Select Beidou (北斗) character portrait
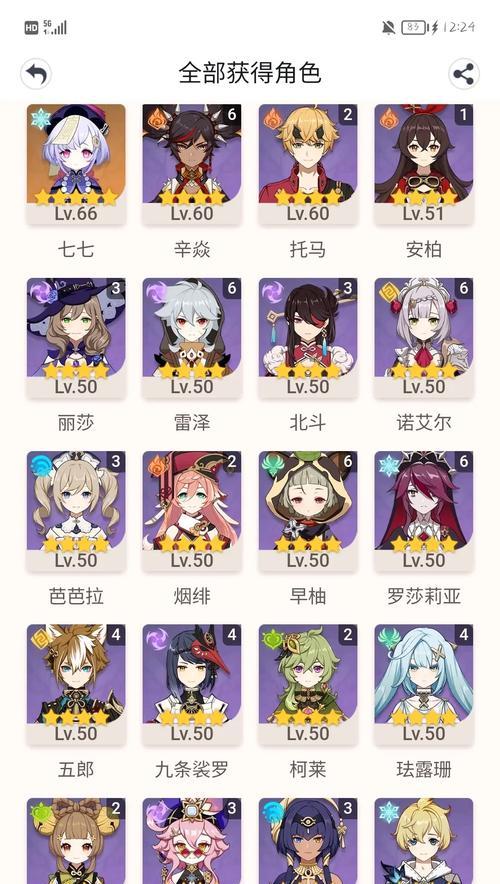This screenshot has height=884, width=500. [308, 337]
